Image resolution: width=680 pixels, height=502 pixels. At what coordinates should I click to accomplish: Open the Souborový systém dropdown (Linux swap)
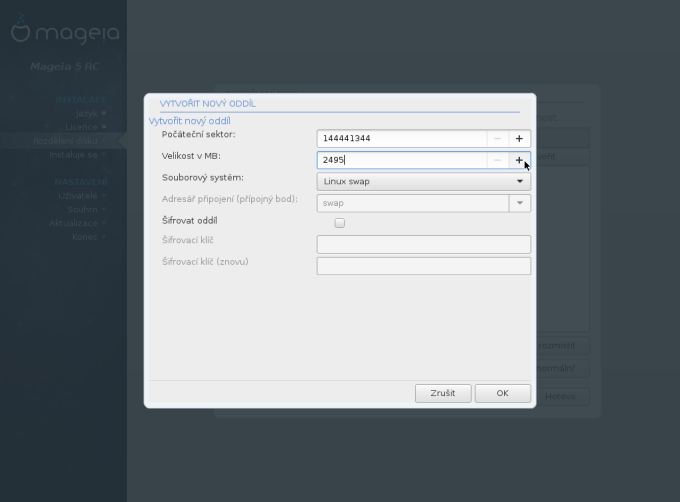(424, 182)
